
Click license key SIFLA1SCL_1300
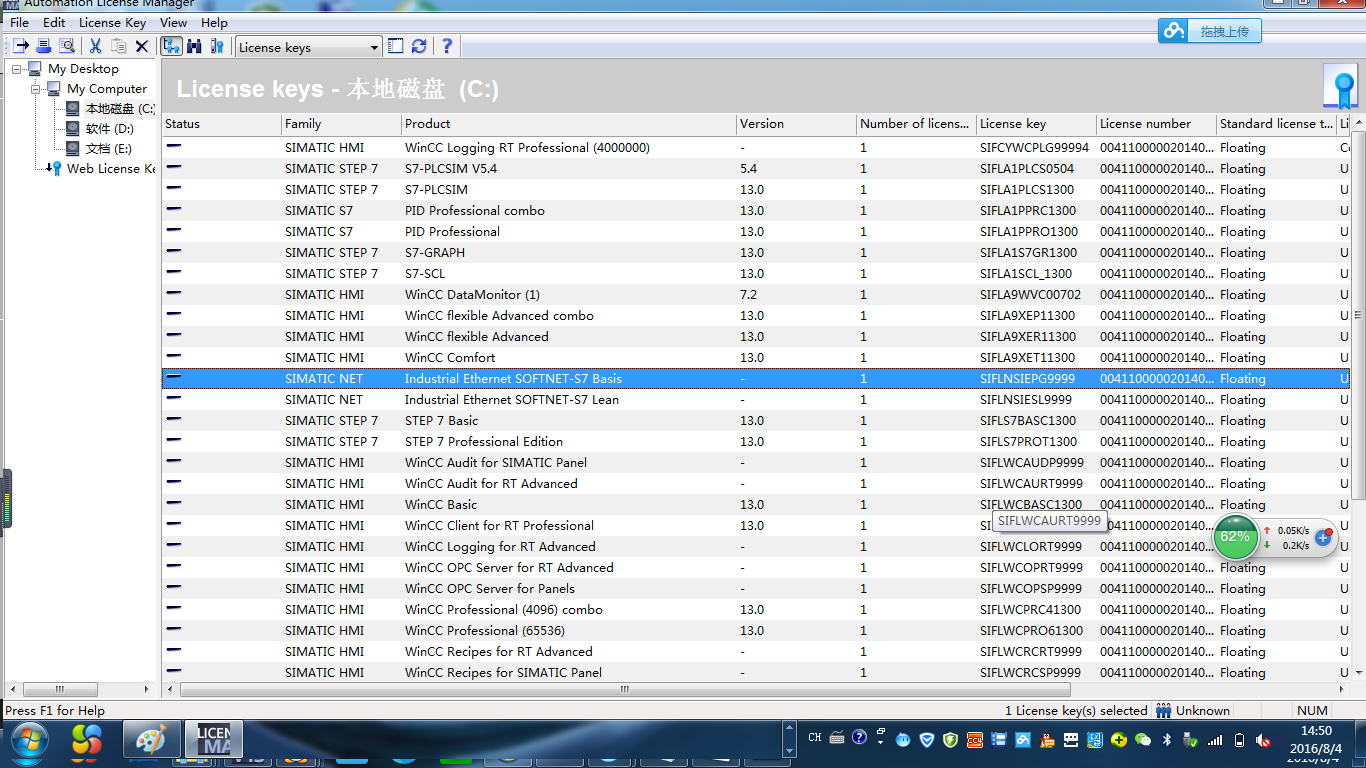(1026, 274)
